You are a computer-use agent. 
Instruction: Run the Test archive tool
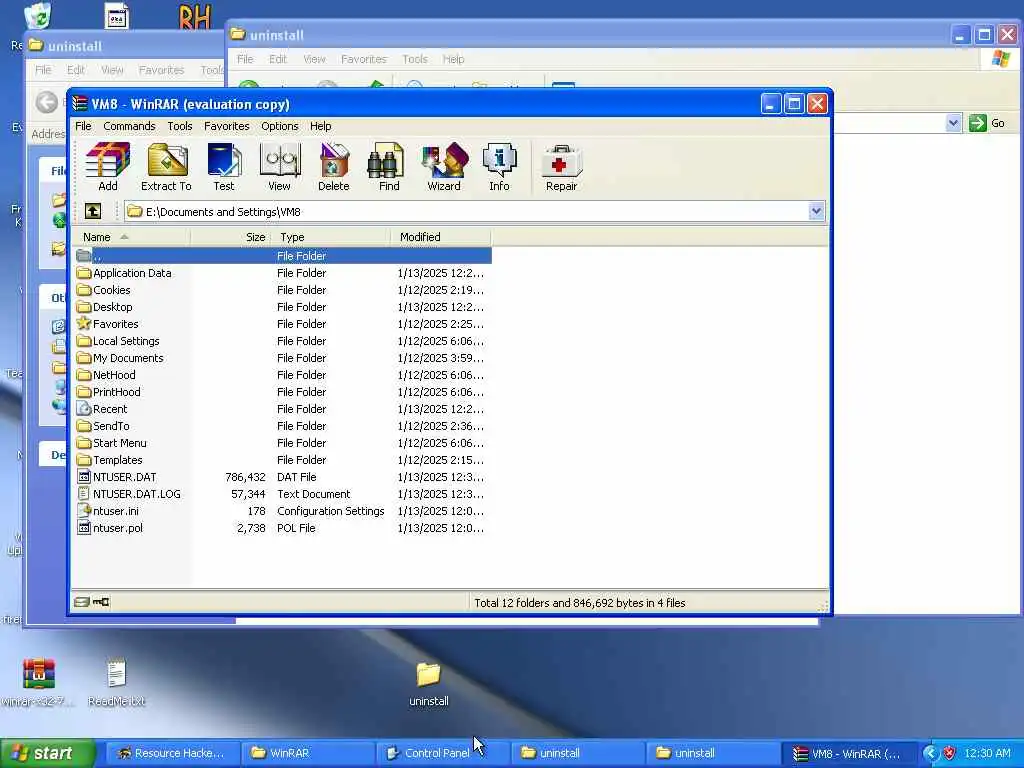[224, 167]
